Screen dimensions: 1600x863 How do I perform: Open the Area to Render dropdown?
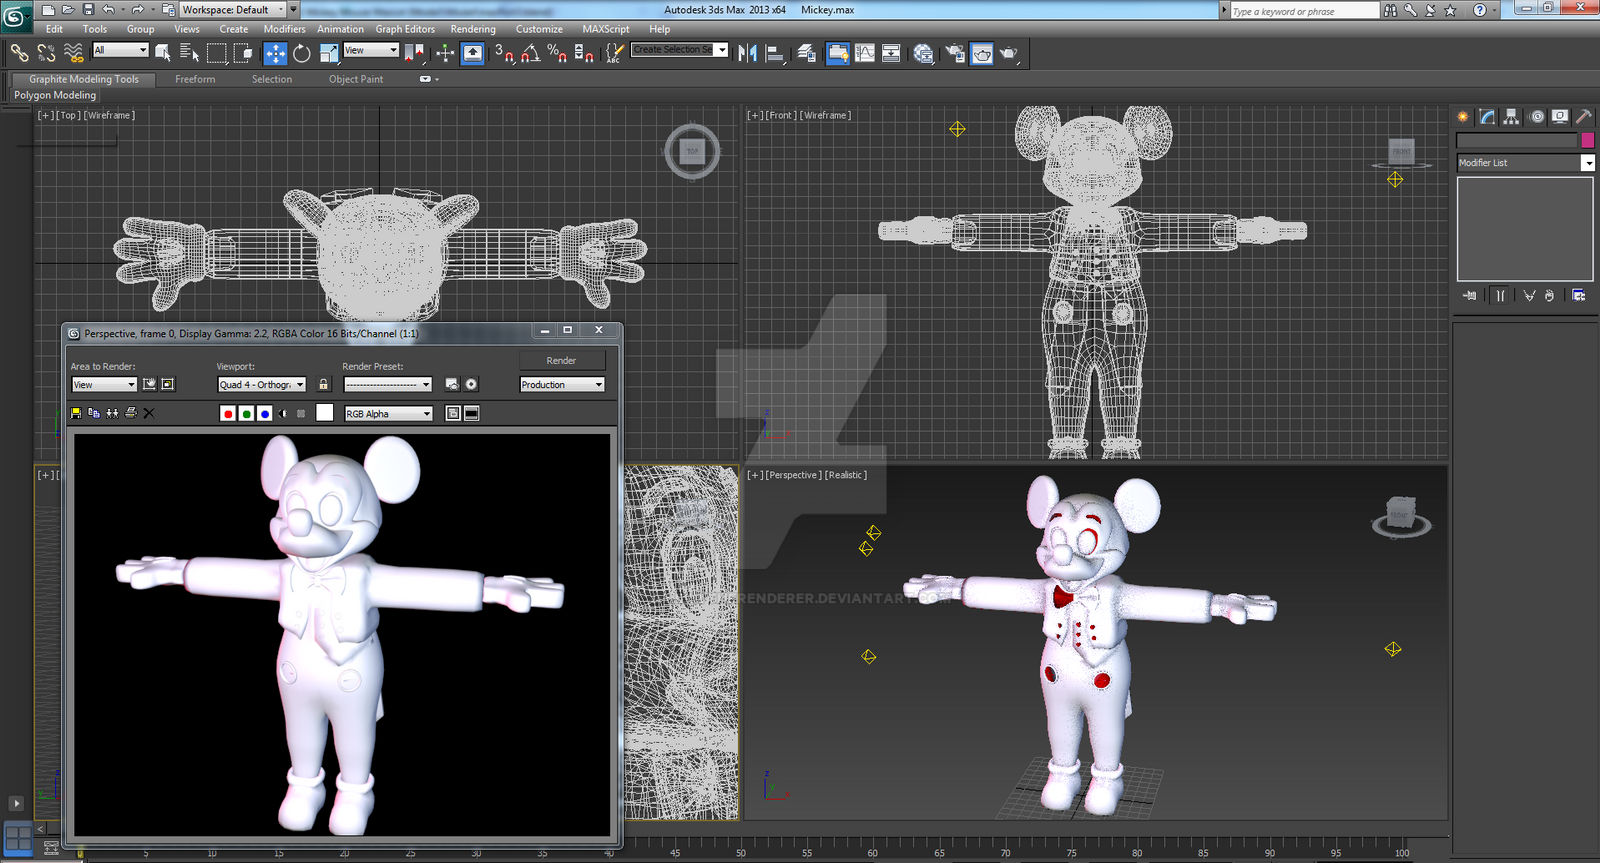pos(104,384)
